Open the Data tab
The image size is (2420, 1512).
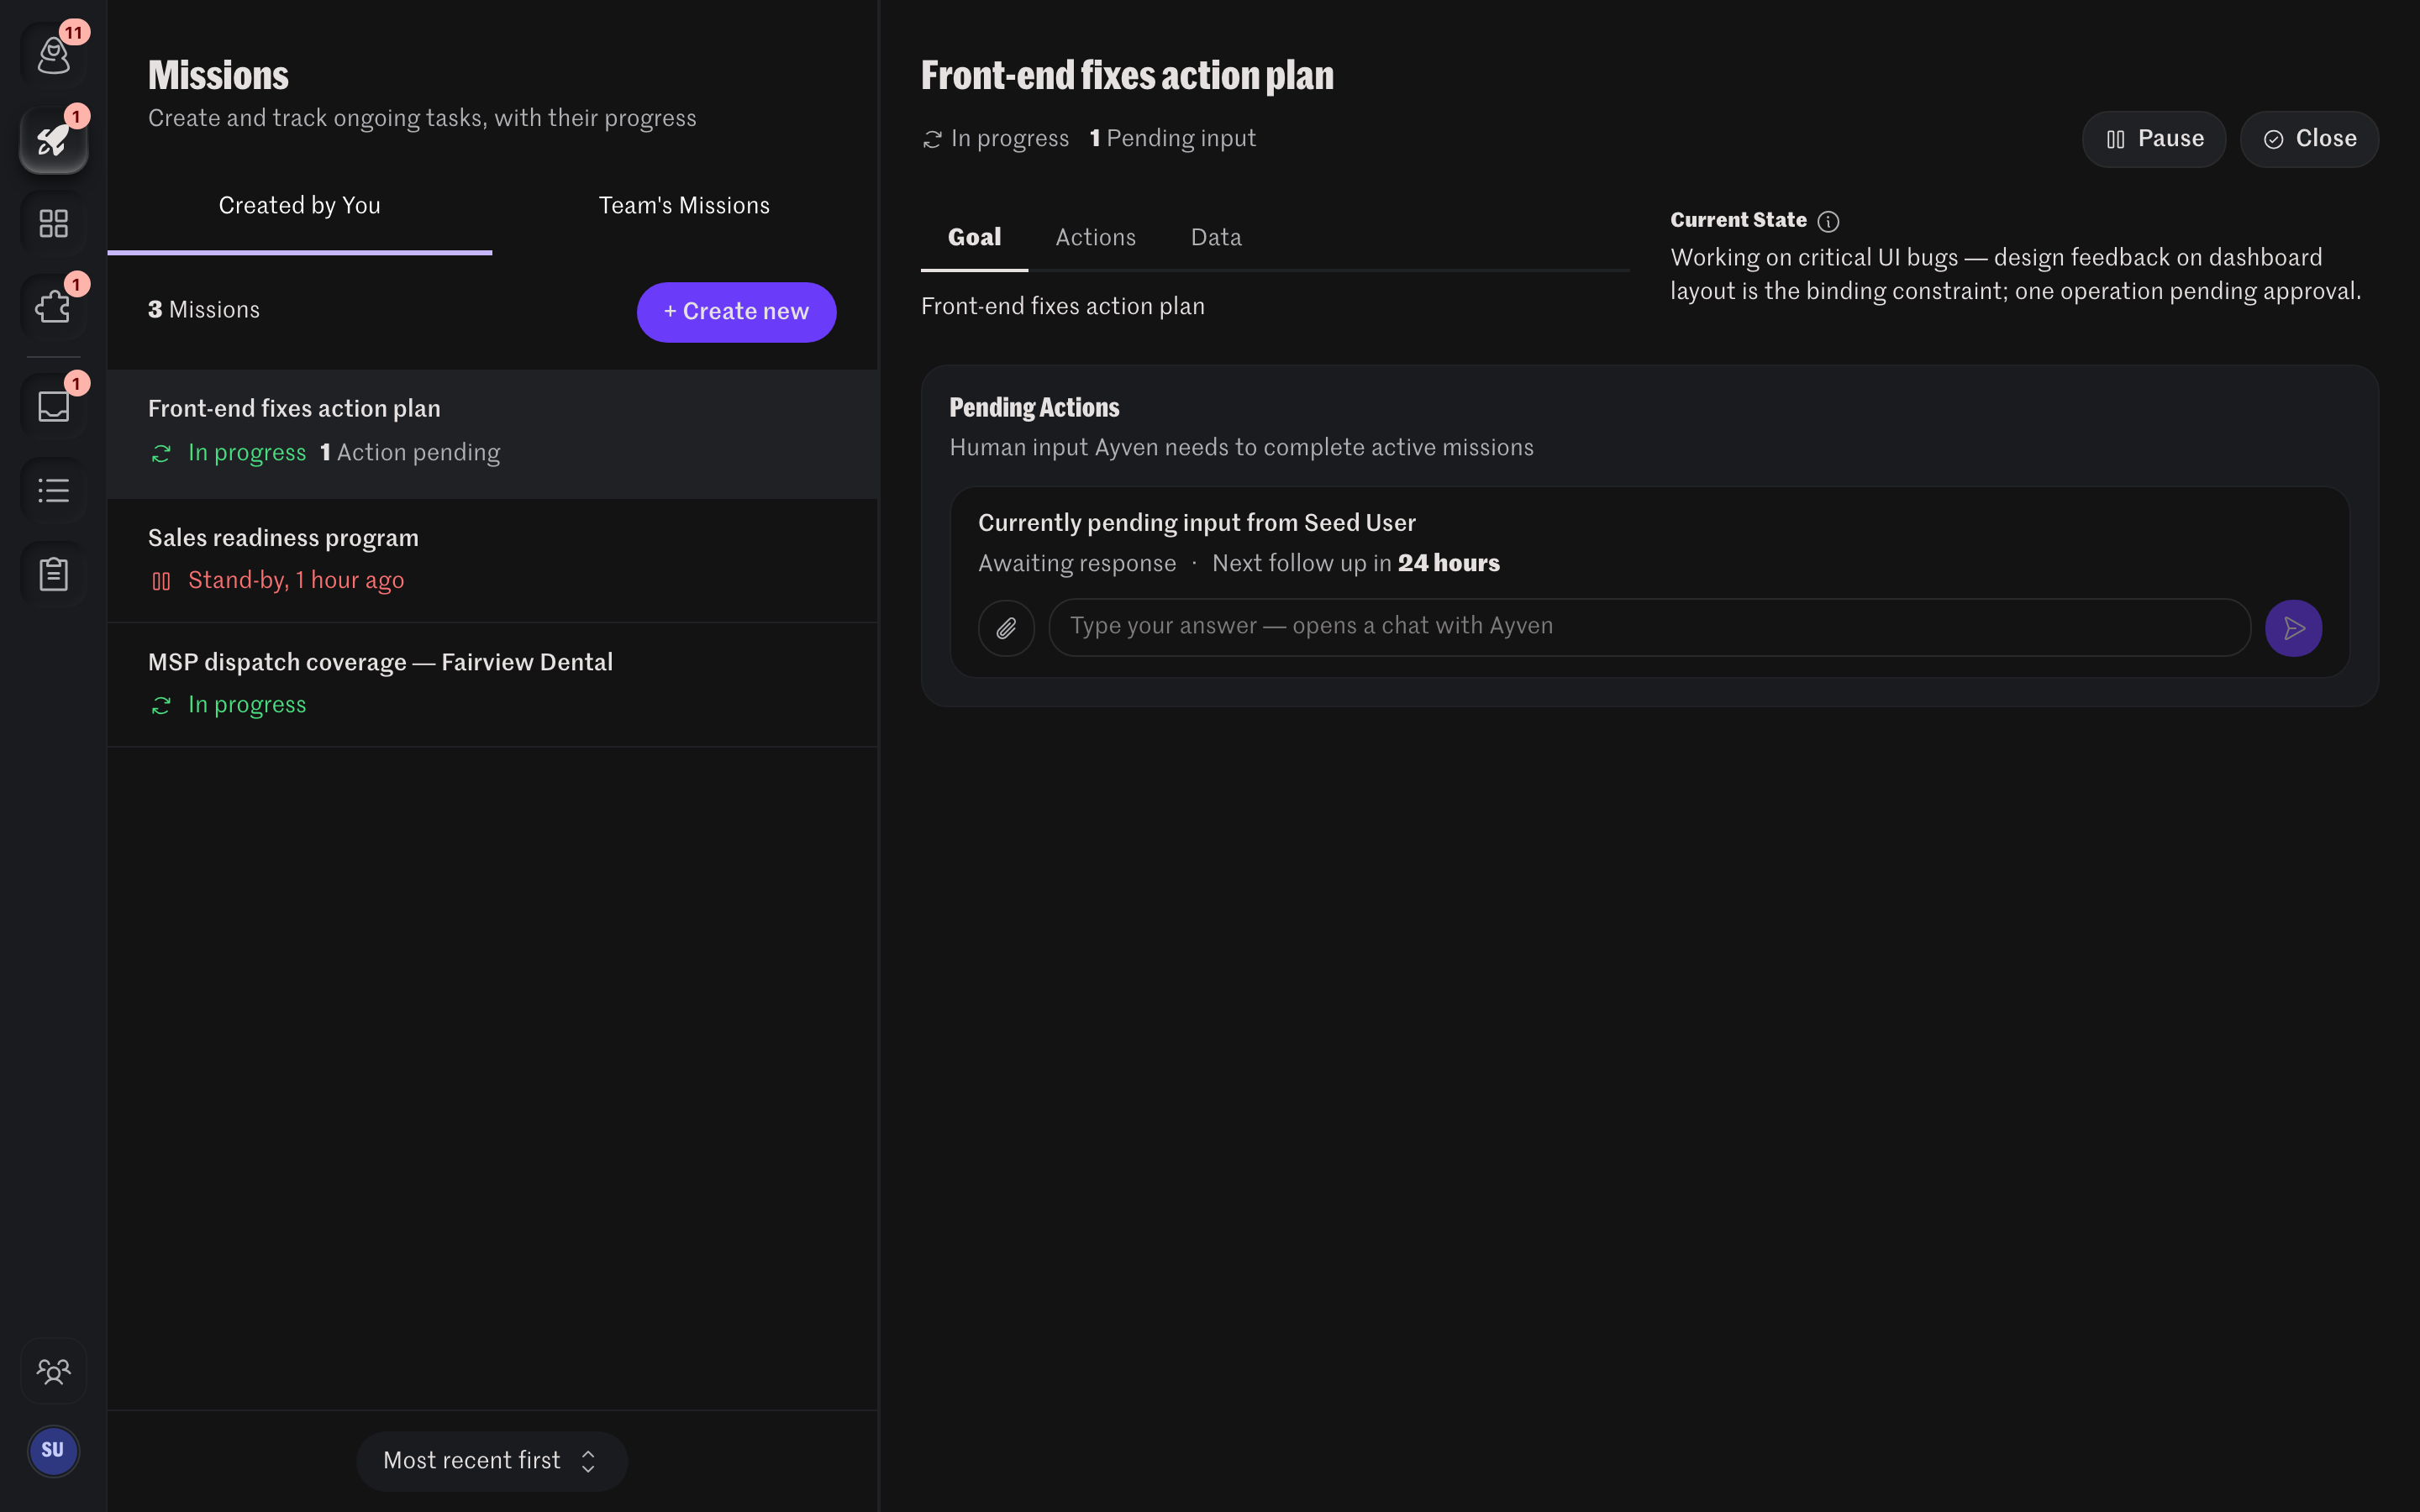point(1216,238)
